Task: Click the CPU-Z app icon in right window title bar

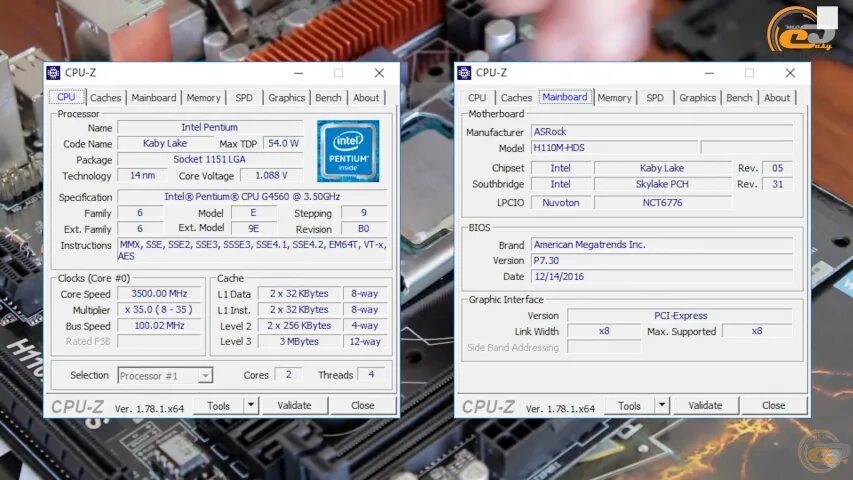Action: 464,72
